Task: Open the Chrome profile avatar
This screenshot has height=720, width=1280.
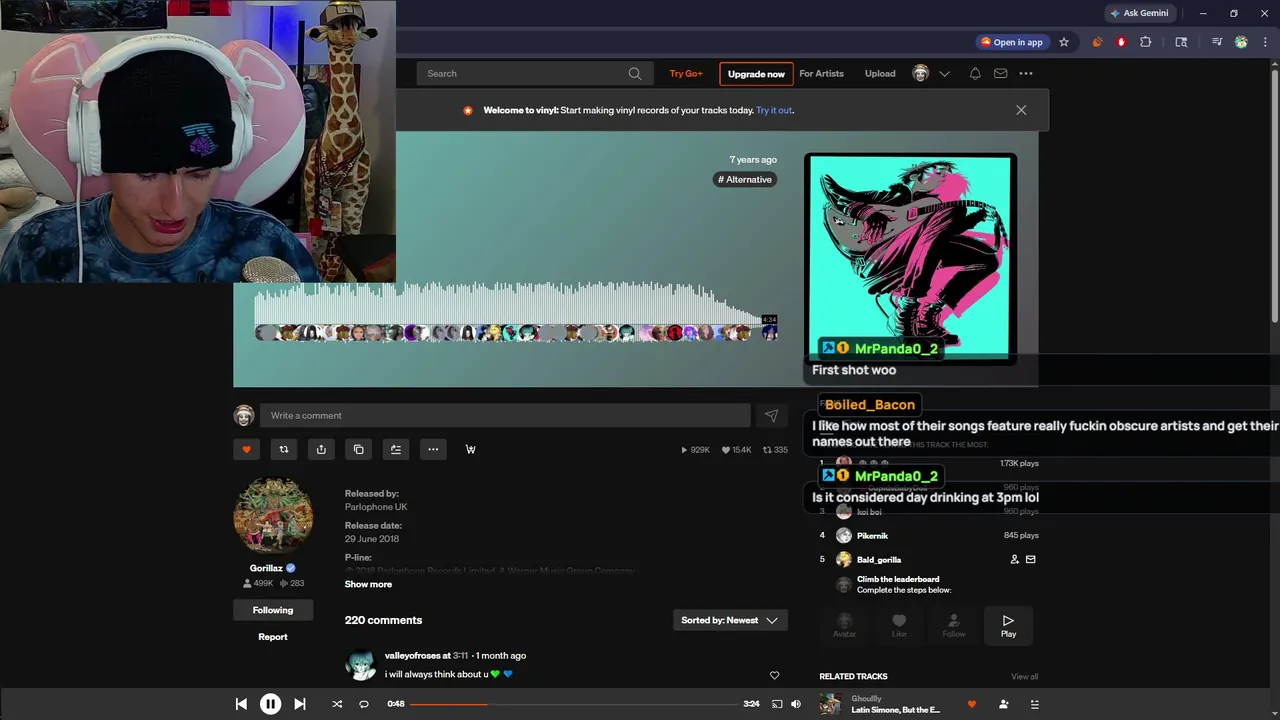Action: pos(1241,42)
